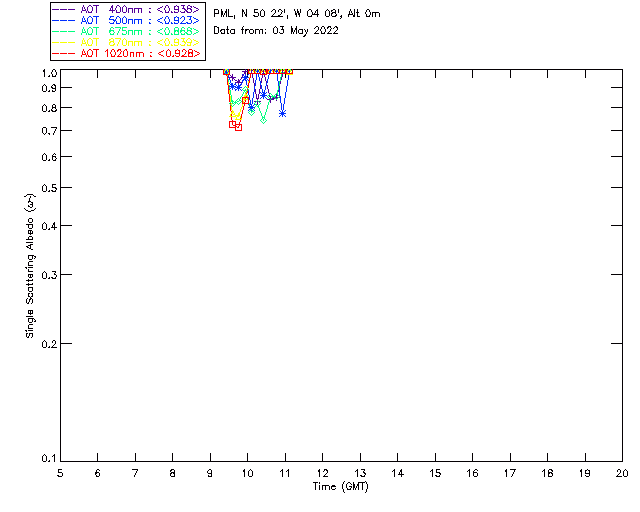Screen dimensions: 640x512
Task: Click the x-axis tick label 14
Action: [x=398, y=473]
